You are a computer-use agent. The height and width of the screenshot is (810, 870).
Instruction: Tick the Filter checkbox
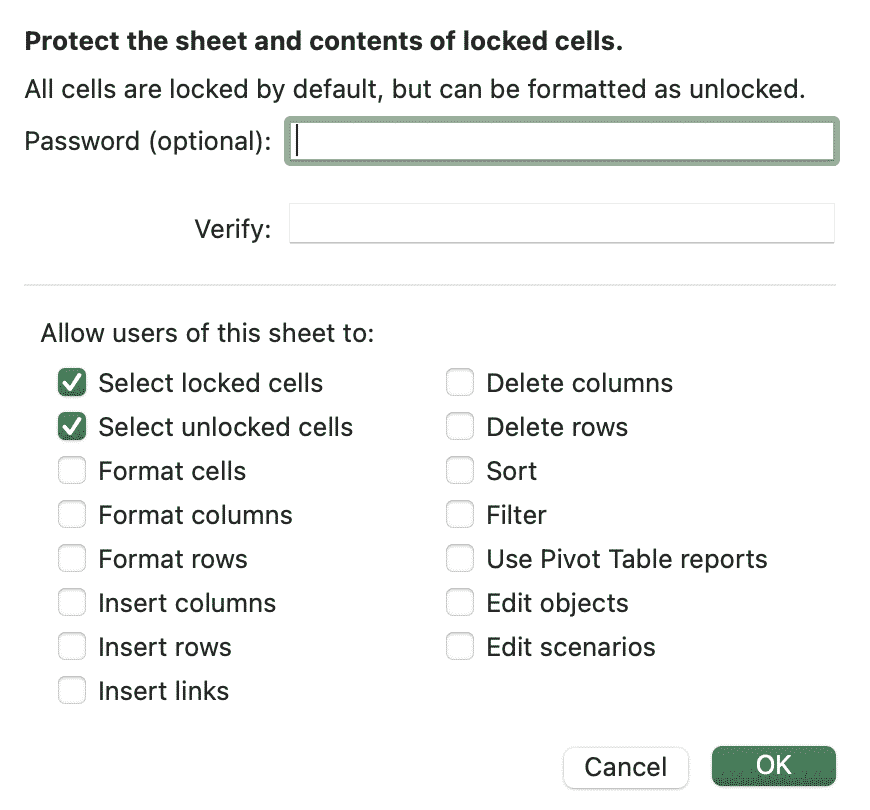[460, 515]
